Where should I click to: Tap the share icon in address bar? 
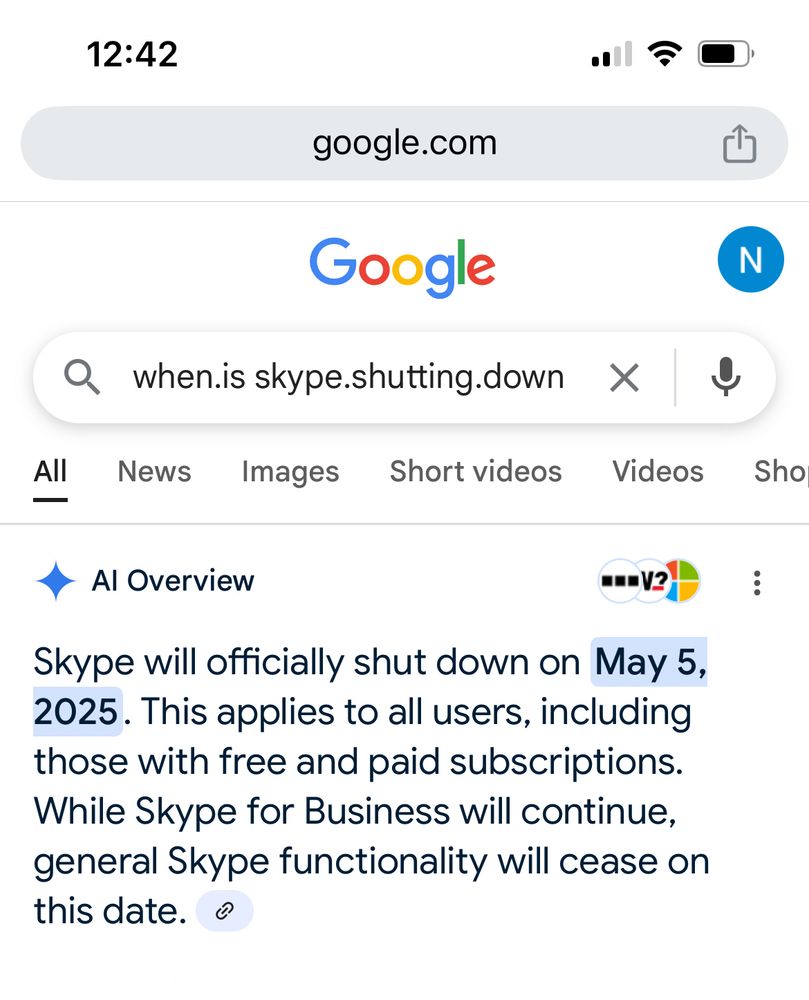point(739,144)
